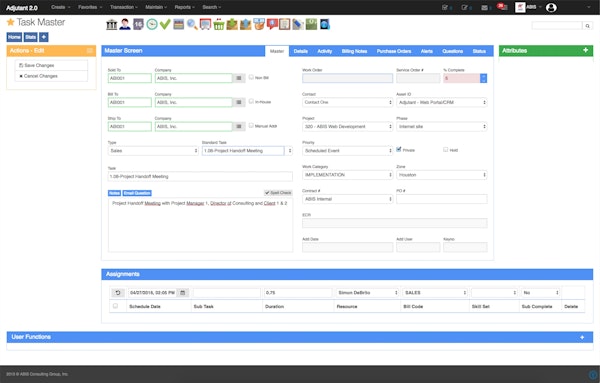Open the user profile avatar icon

[551, 7]
